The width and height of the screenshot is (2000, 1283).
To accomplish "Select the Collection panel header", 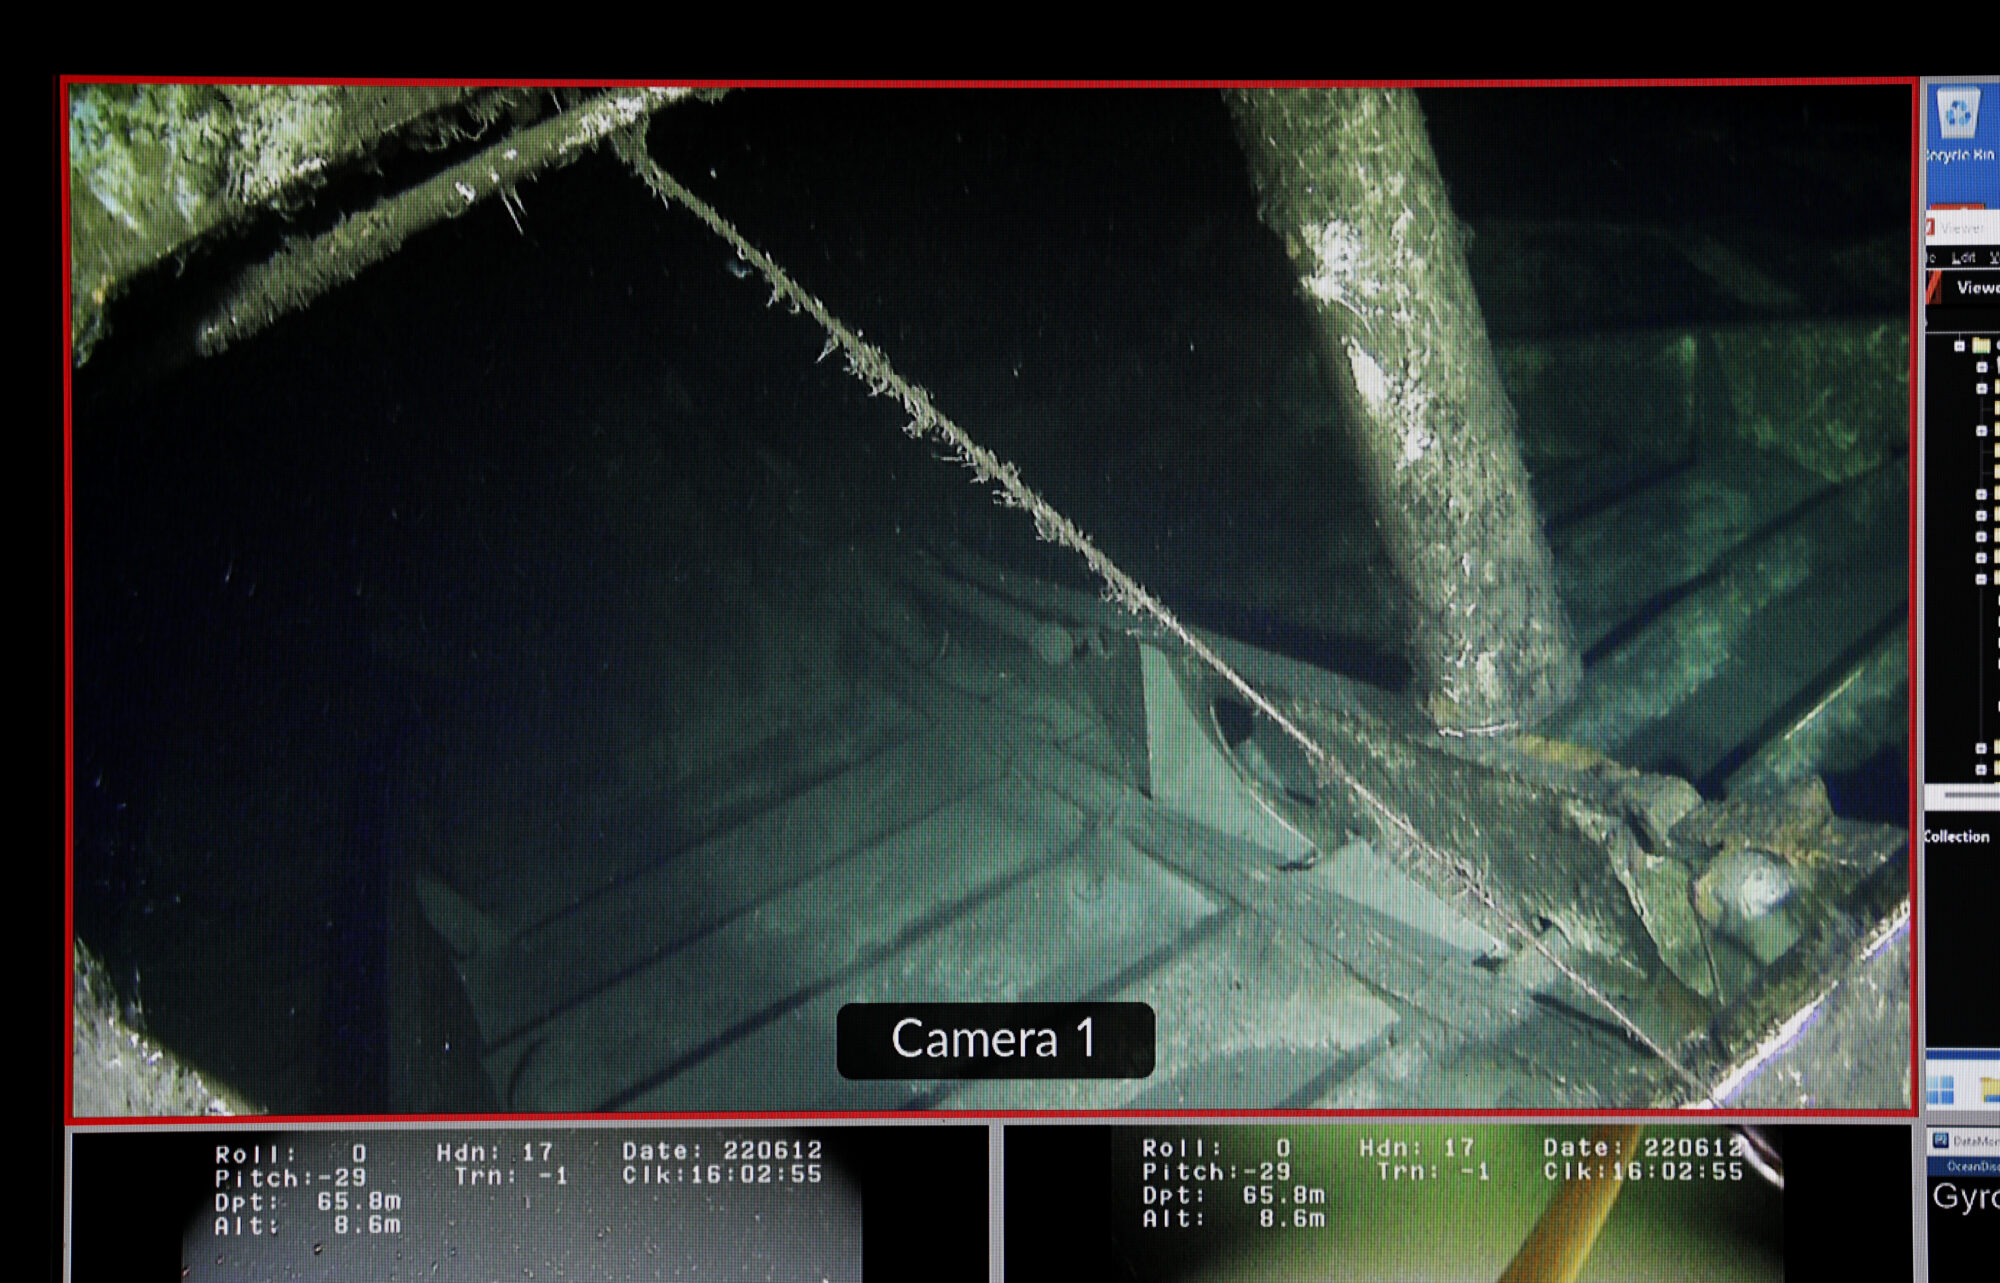I will 1957,836.
